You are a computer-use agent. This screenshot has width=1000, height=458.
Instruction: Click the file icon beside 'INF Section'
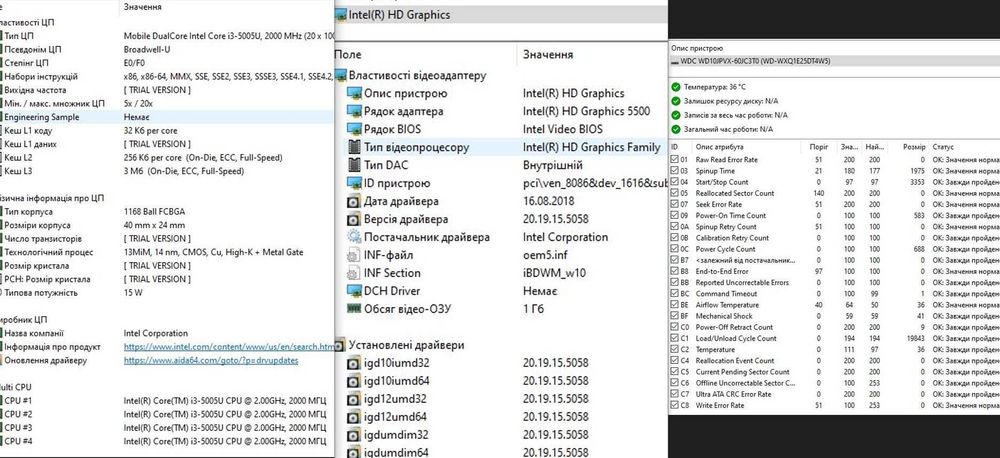pyautogui.click(x=354, y=273)
